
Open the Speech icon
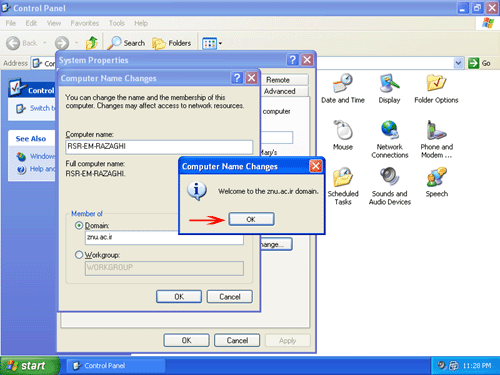click(x=436, y=182)
